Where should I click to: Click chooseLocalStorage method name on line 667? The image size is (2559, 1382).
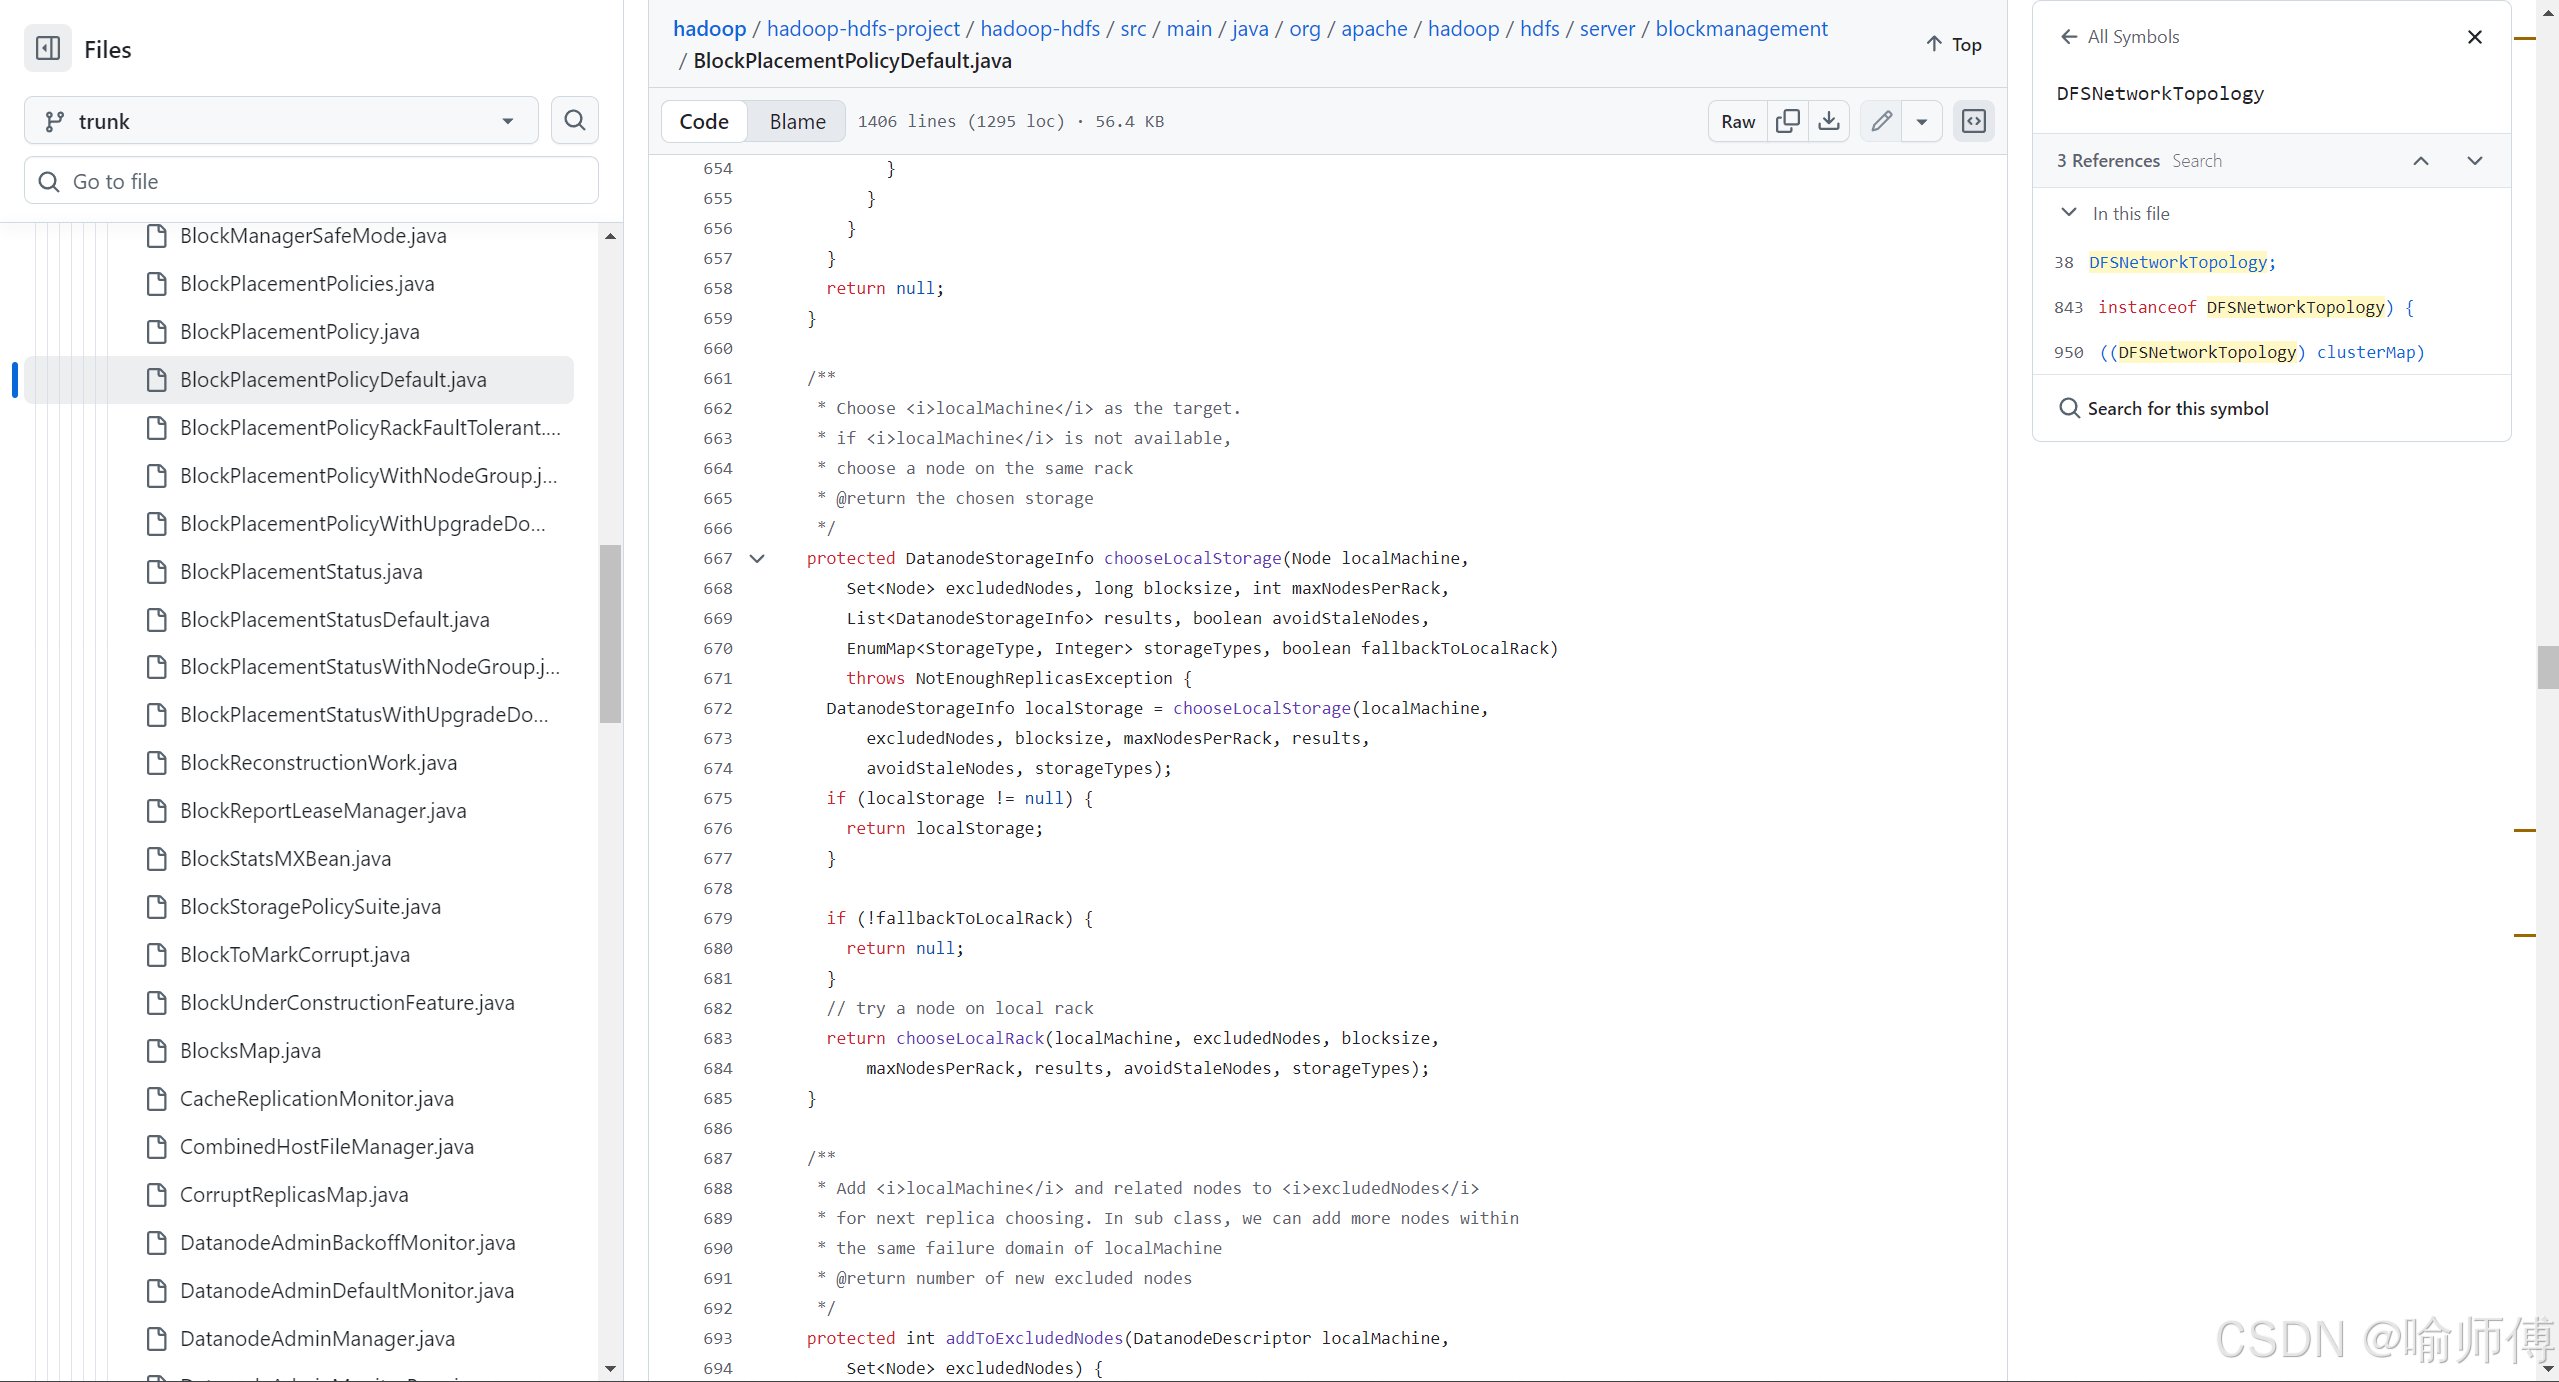[x=1192, y=559]
